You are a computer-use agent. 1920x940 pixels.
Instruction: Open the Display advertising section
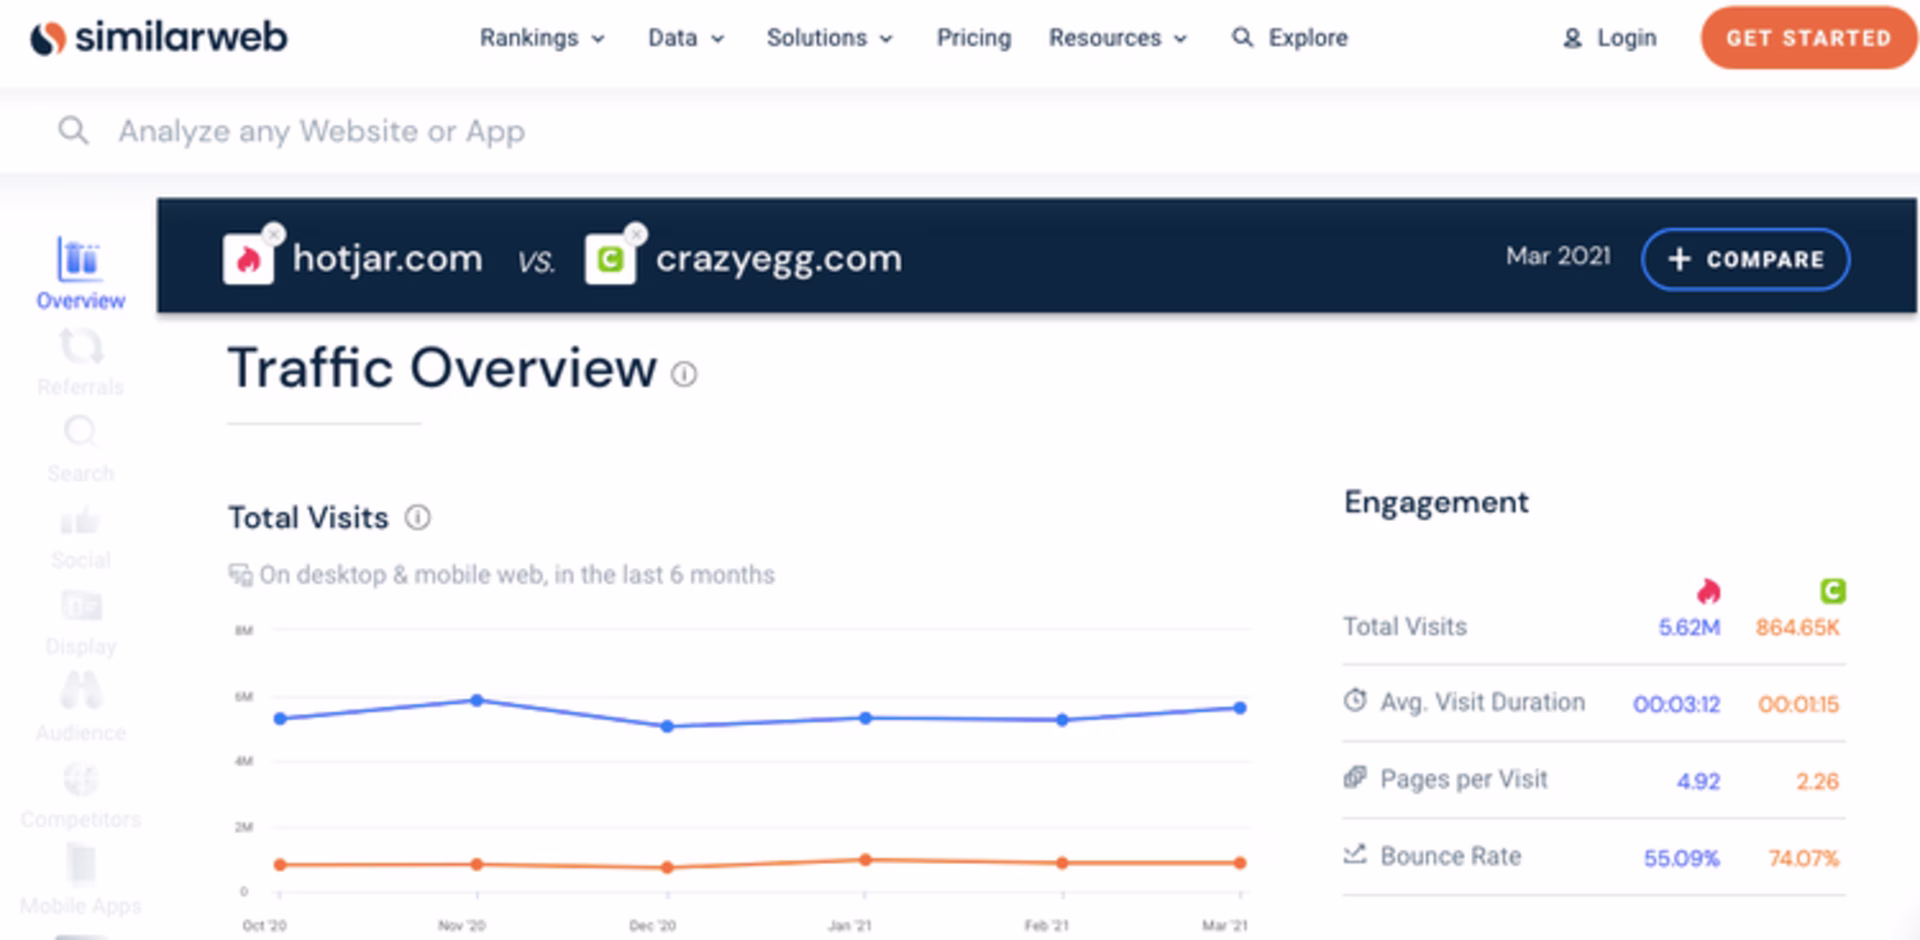tap(80, 612)
